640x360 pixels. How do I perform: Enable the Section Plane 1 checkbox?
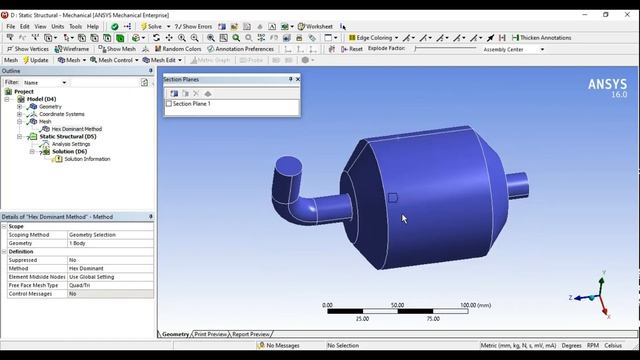click(x=169, y=104)
